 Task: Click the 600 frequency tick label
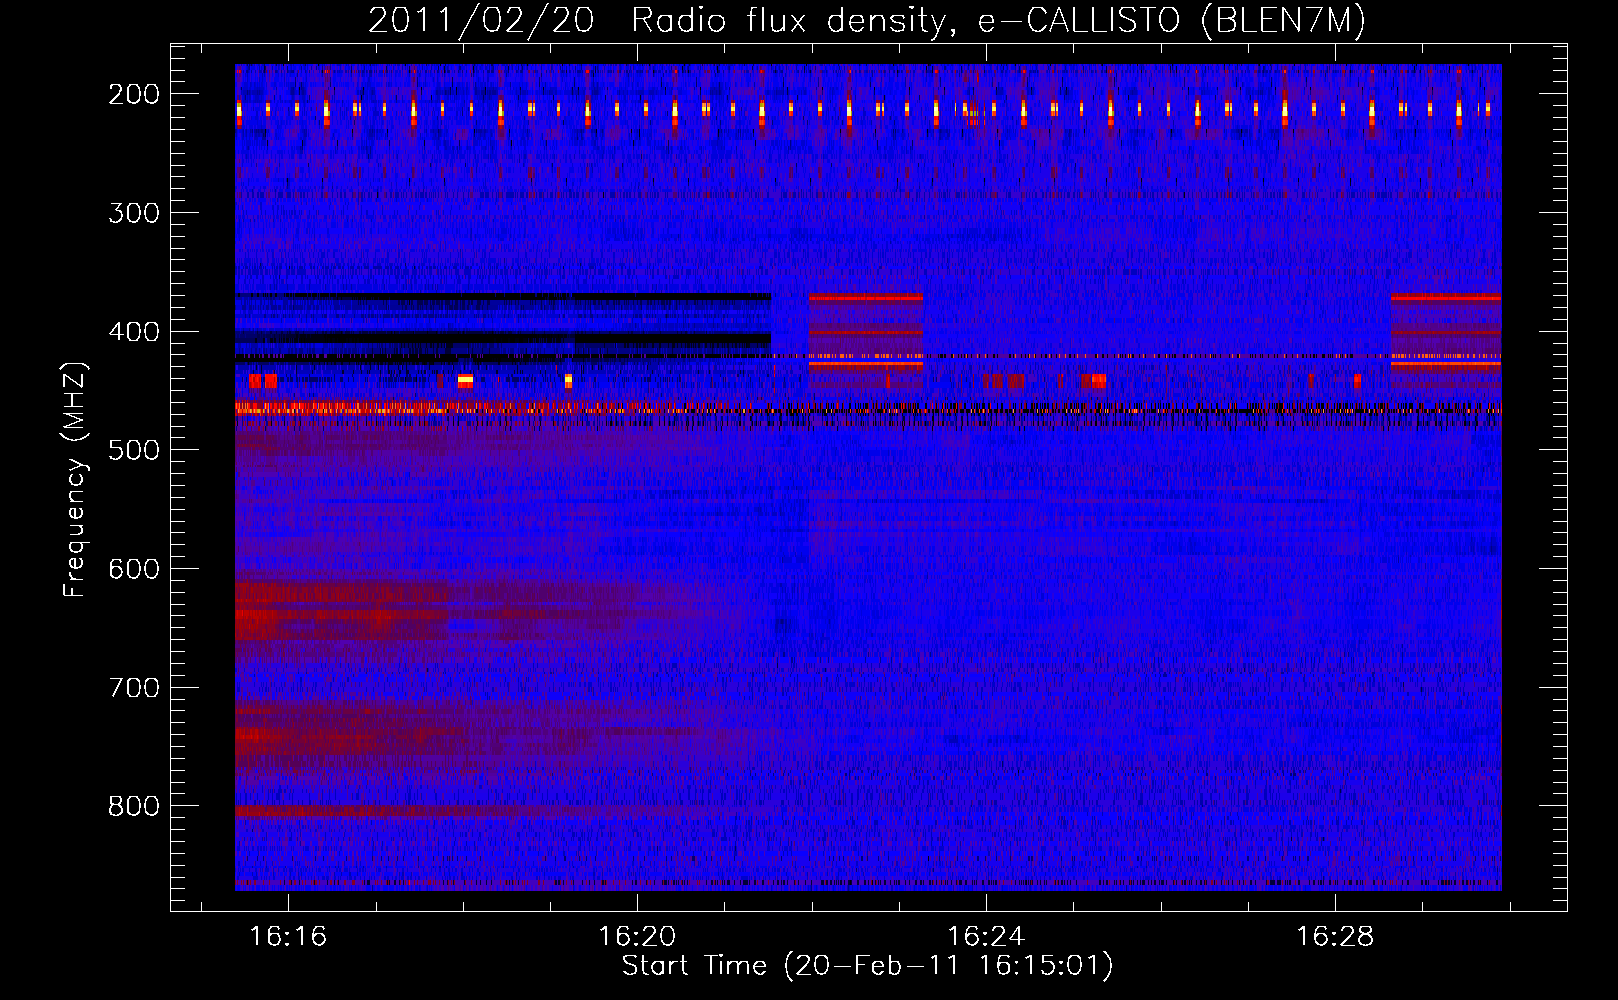click(134, 570)
